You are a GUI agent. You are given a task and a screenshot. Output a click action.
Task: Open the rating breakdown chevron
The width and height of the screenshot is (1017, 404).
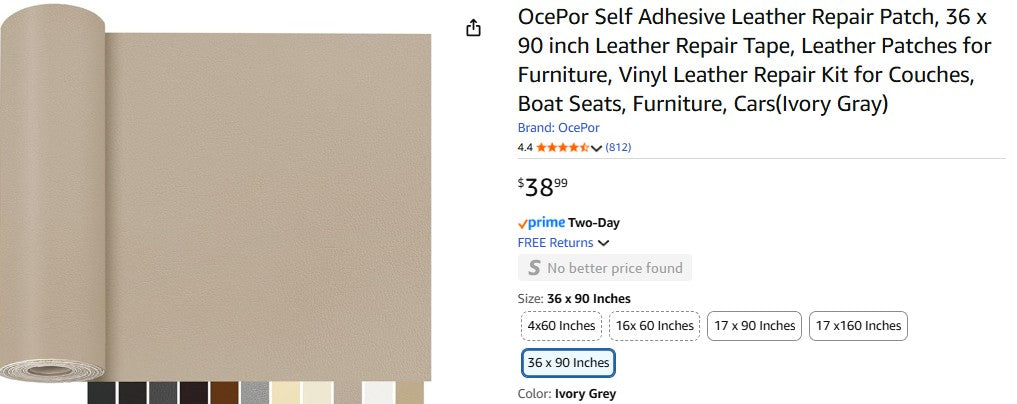click(x=597, y=148)
